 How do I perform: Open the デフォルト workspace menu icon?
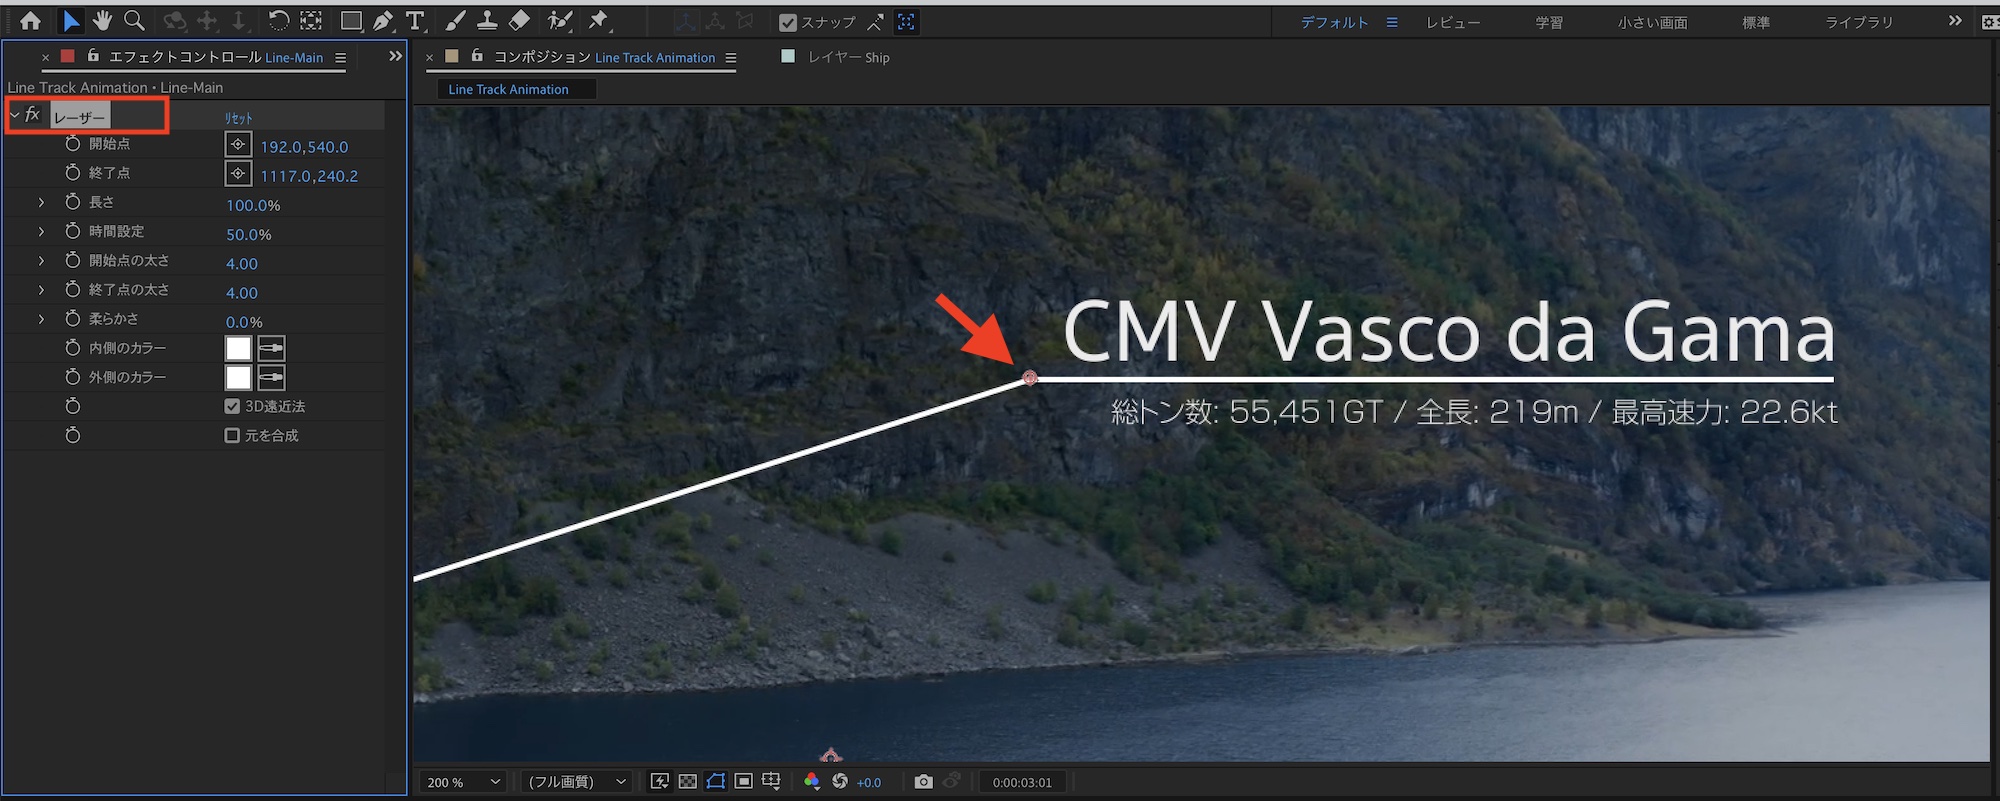(x=1392, y=22)
